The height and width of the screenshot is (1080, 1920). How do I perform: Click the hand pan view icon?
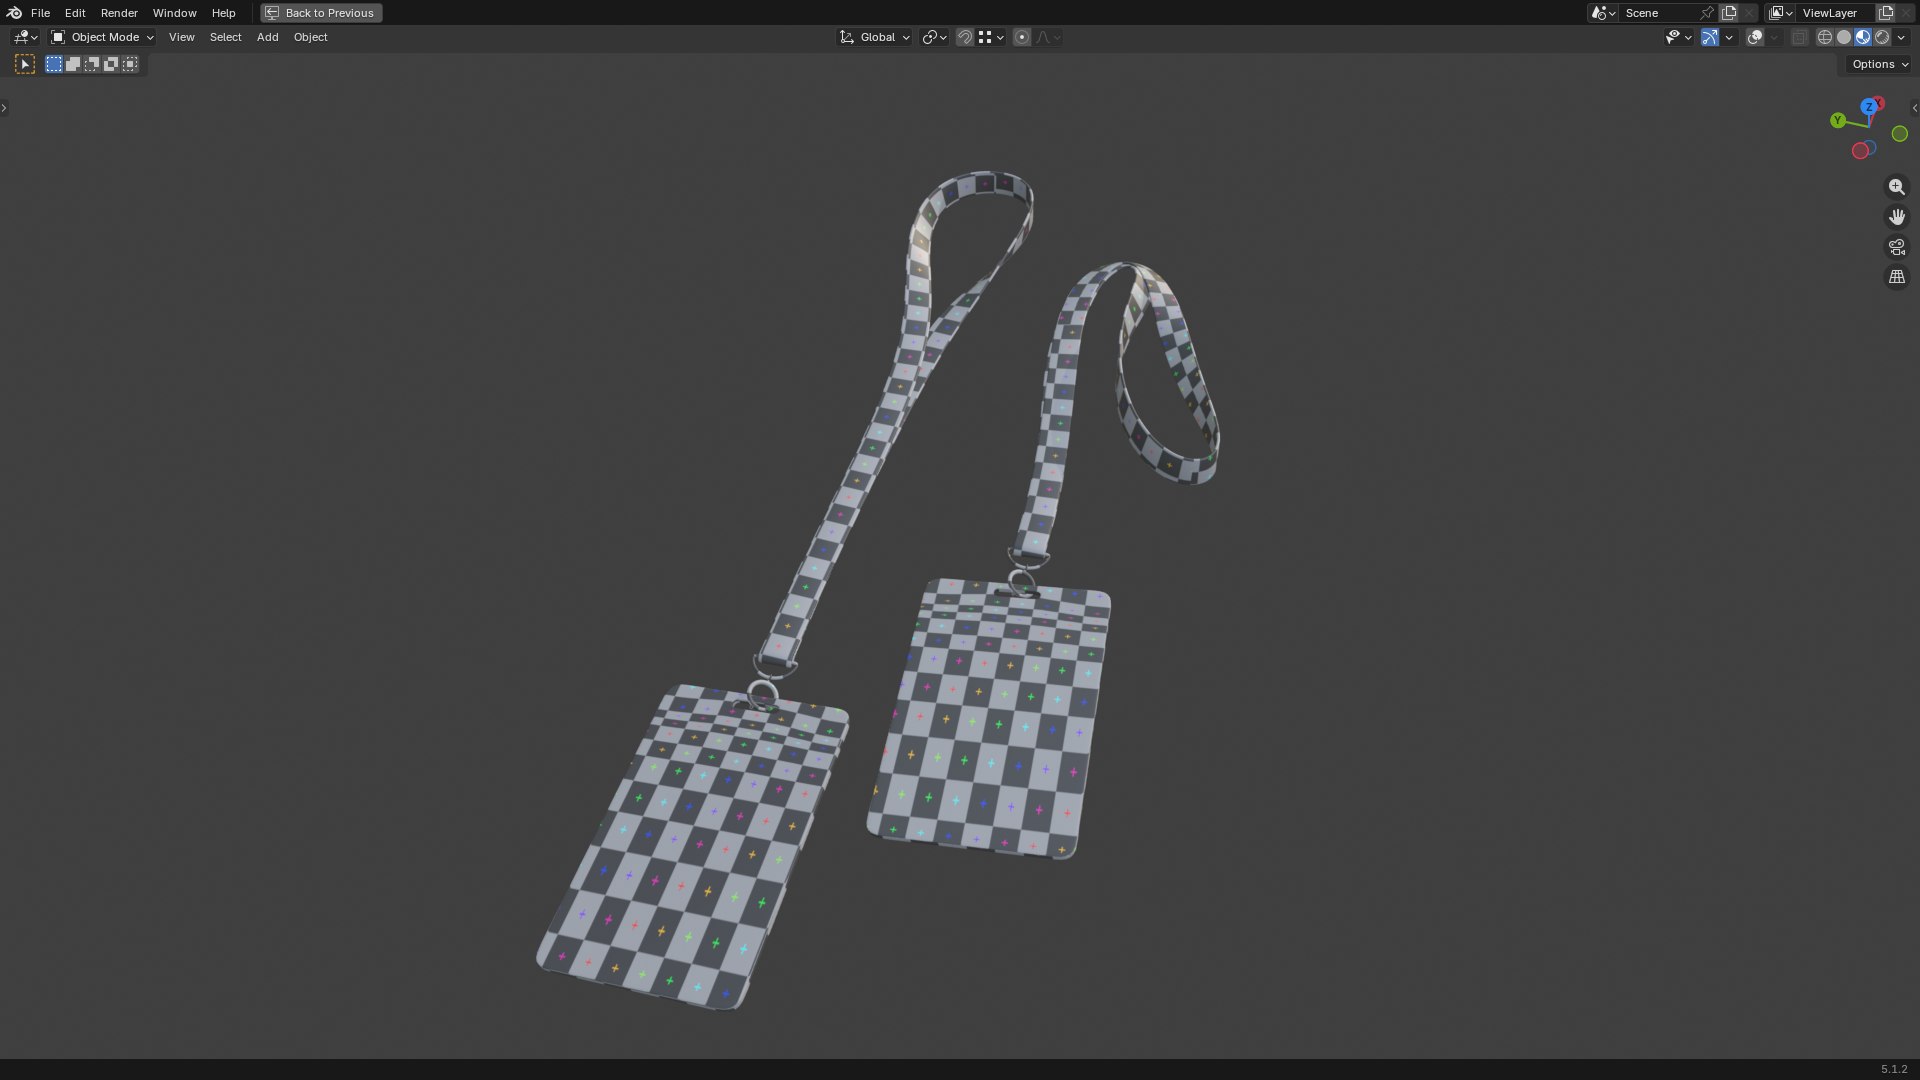[x=1896, y=217]
